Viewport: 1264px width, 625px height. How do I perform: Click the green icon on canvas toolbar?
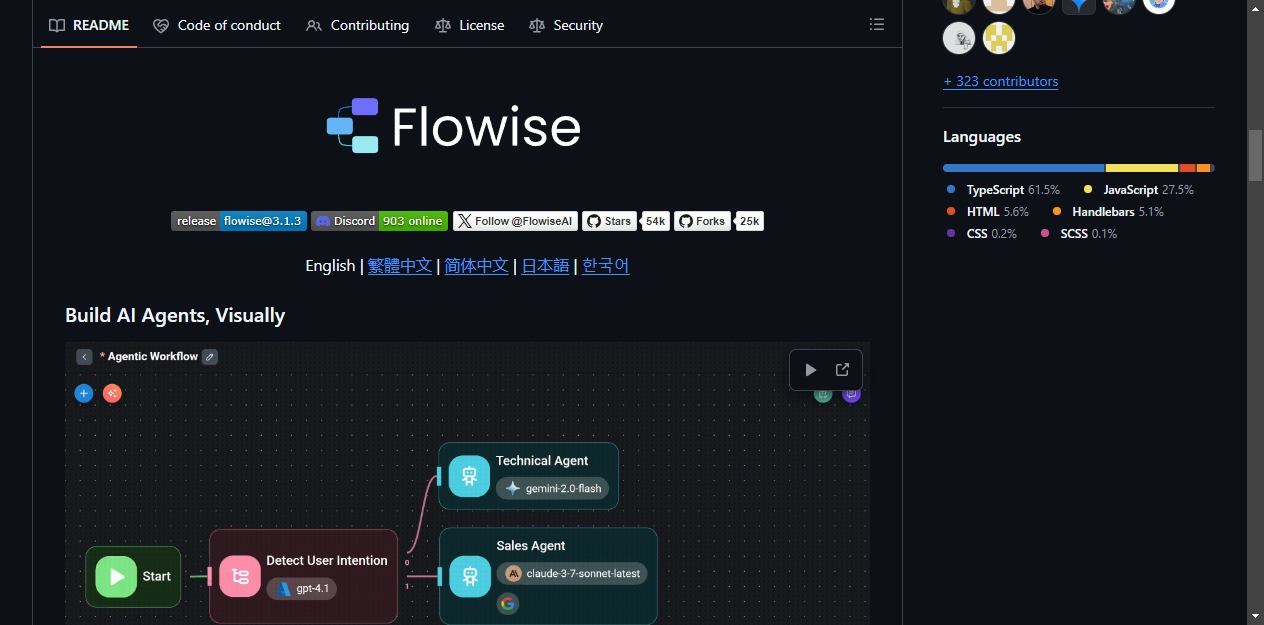coord(823,395)
